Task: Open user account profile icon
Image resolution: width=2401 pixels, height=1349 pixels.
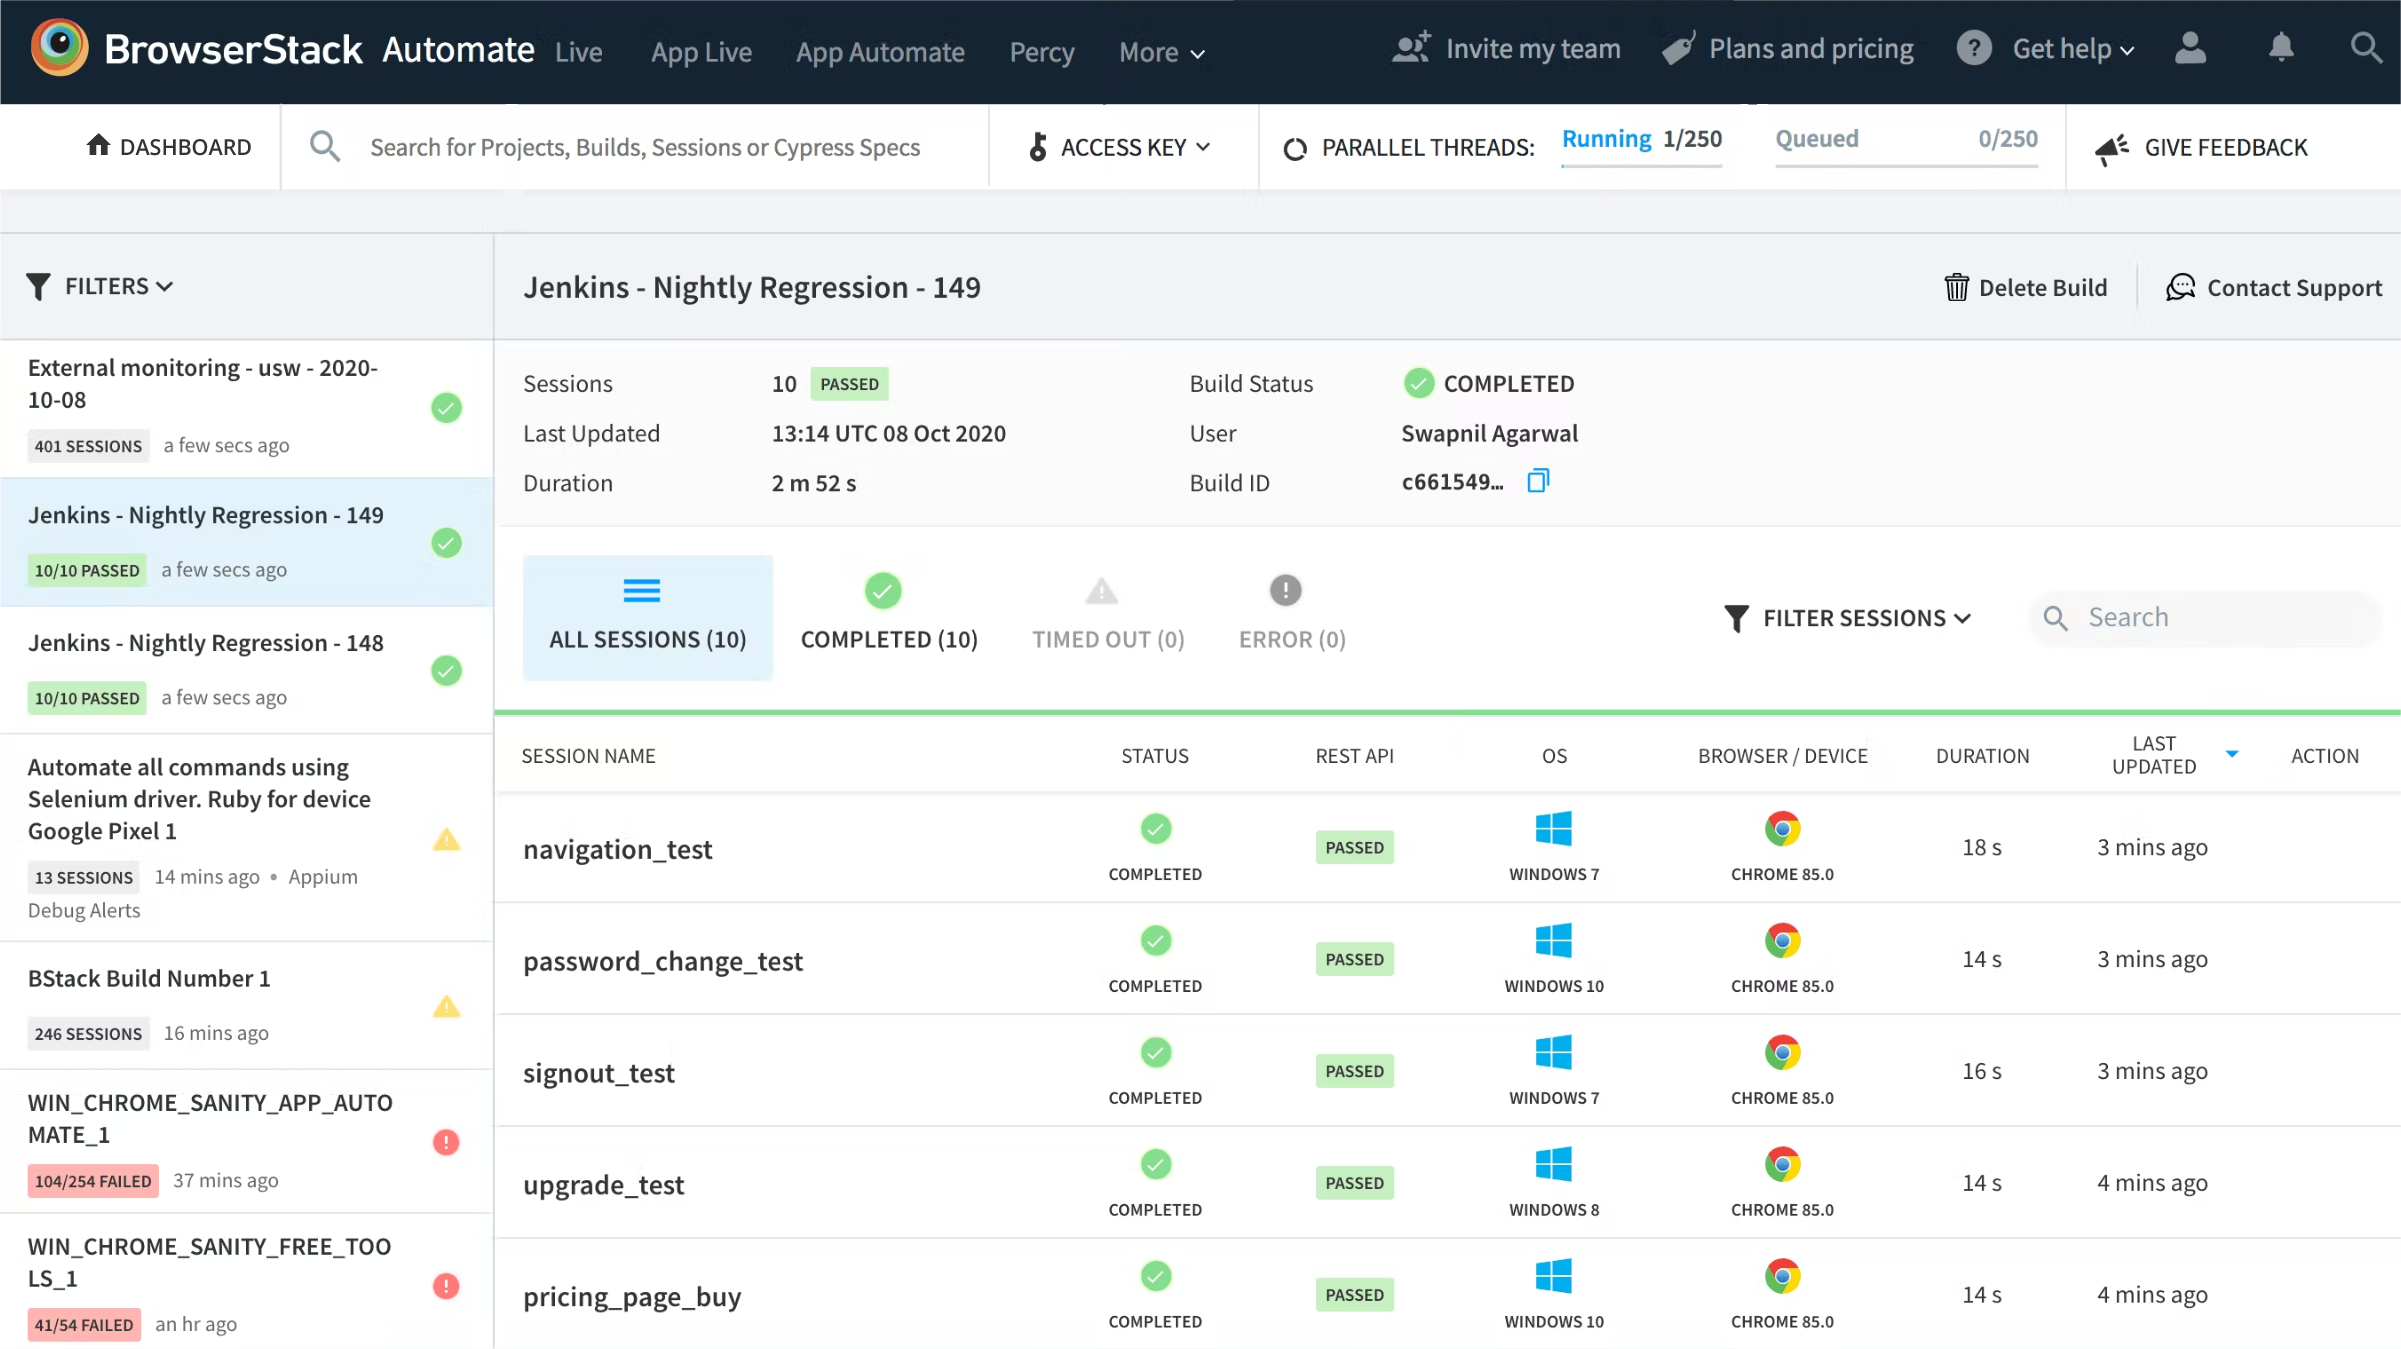Action: pos(2190,48)
